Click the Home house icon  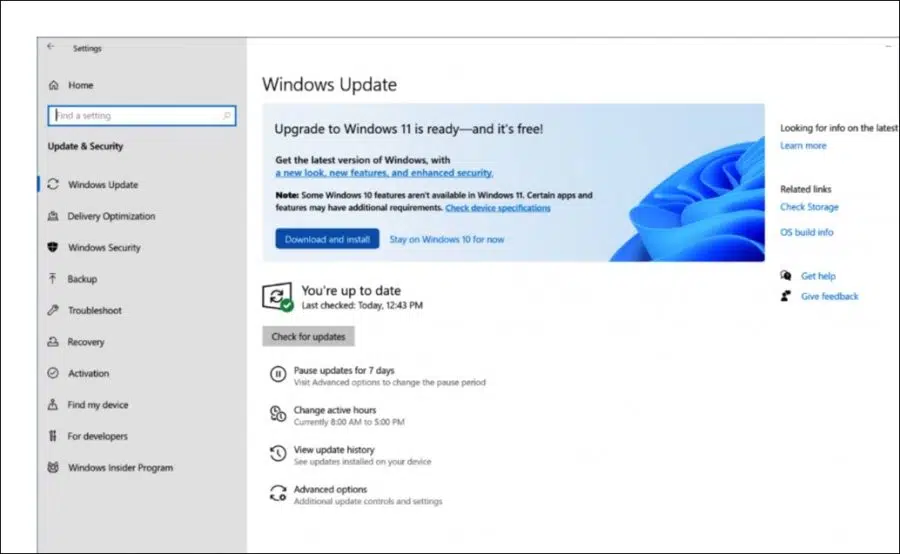53,85
